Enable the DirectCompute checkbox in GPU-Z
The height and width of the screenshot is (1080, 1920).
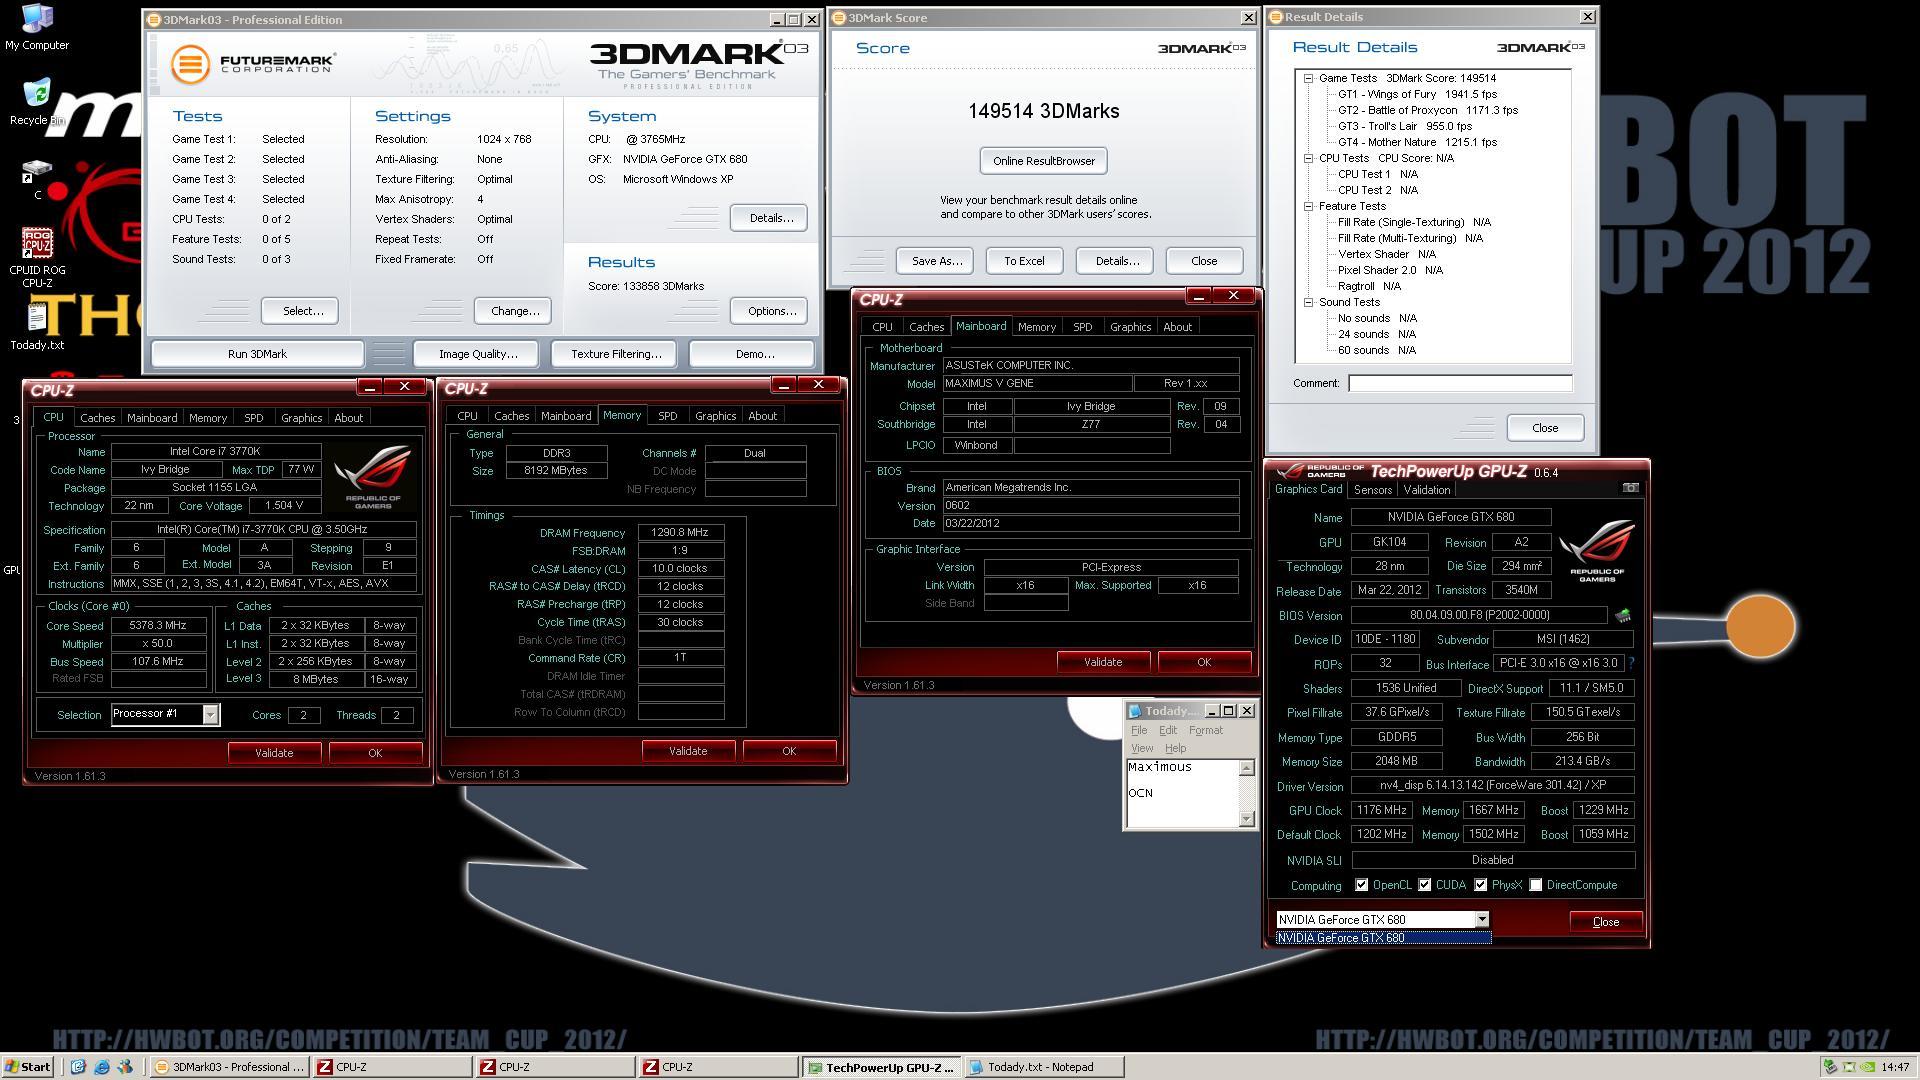[1536, 885]
